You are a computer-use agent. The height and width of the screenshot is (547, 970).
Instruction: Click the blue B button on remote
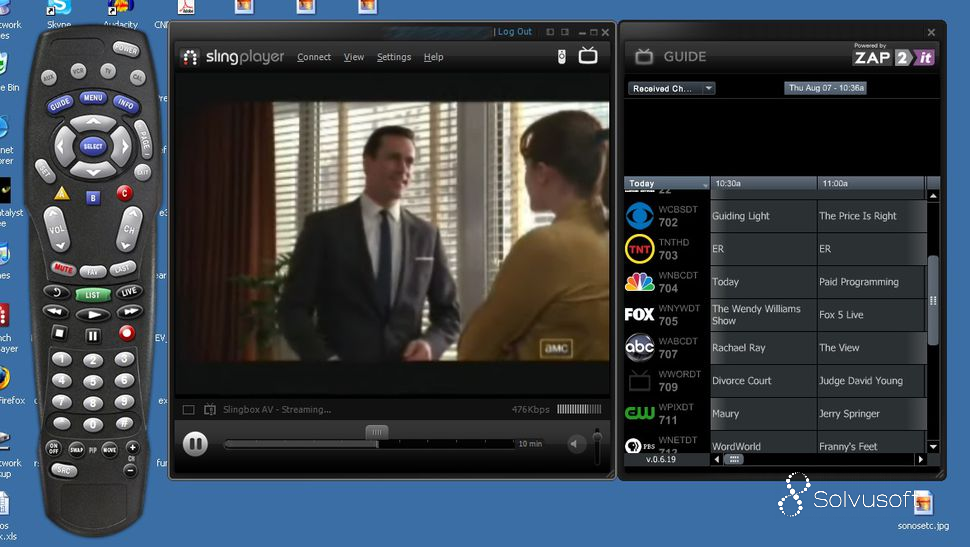[x=93, y=198]
